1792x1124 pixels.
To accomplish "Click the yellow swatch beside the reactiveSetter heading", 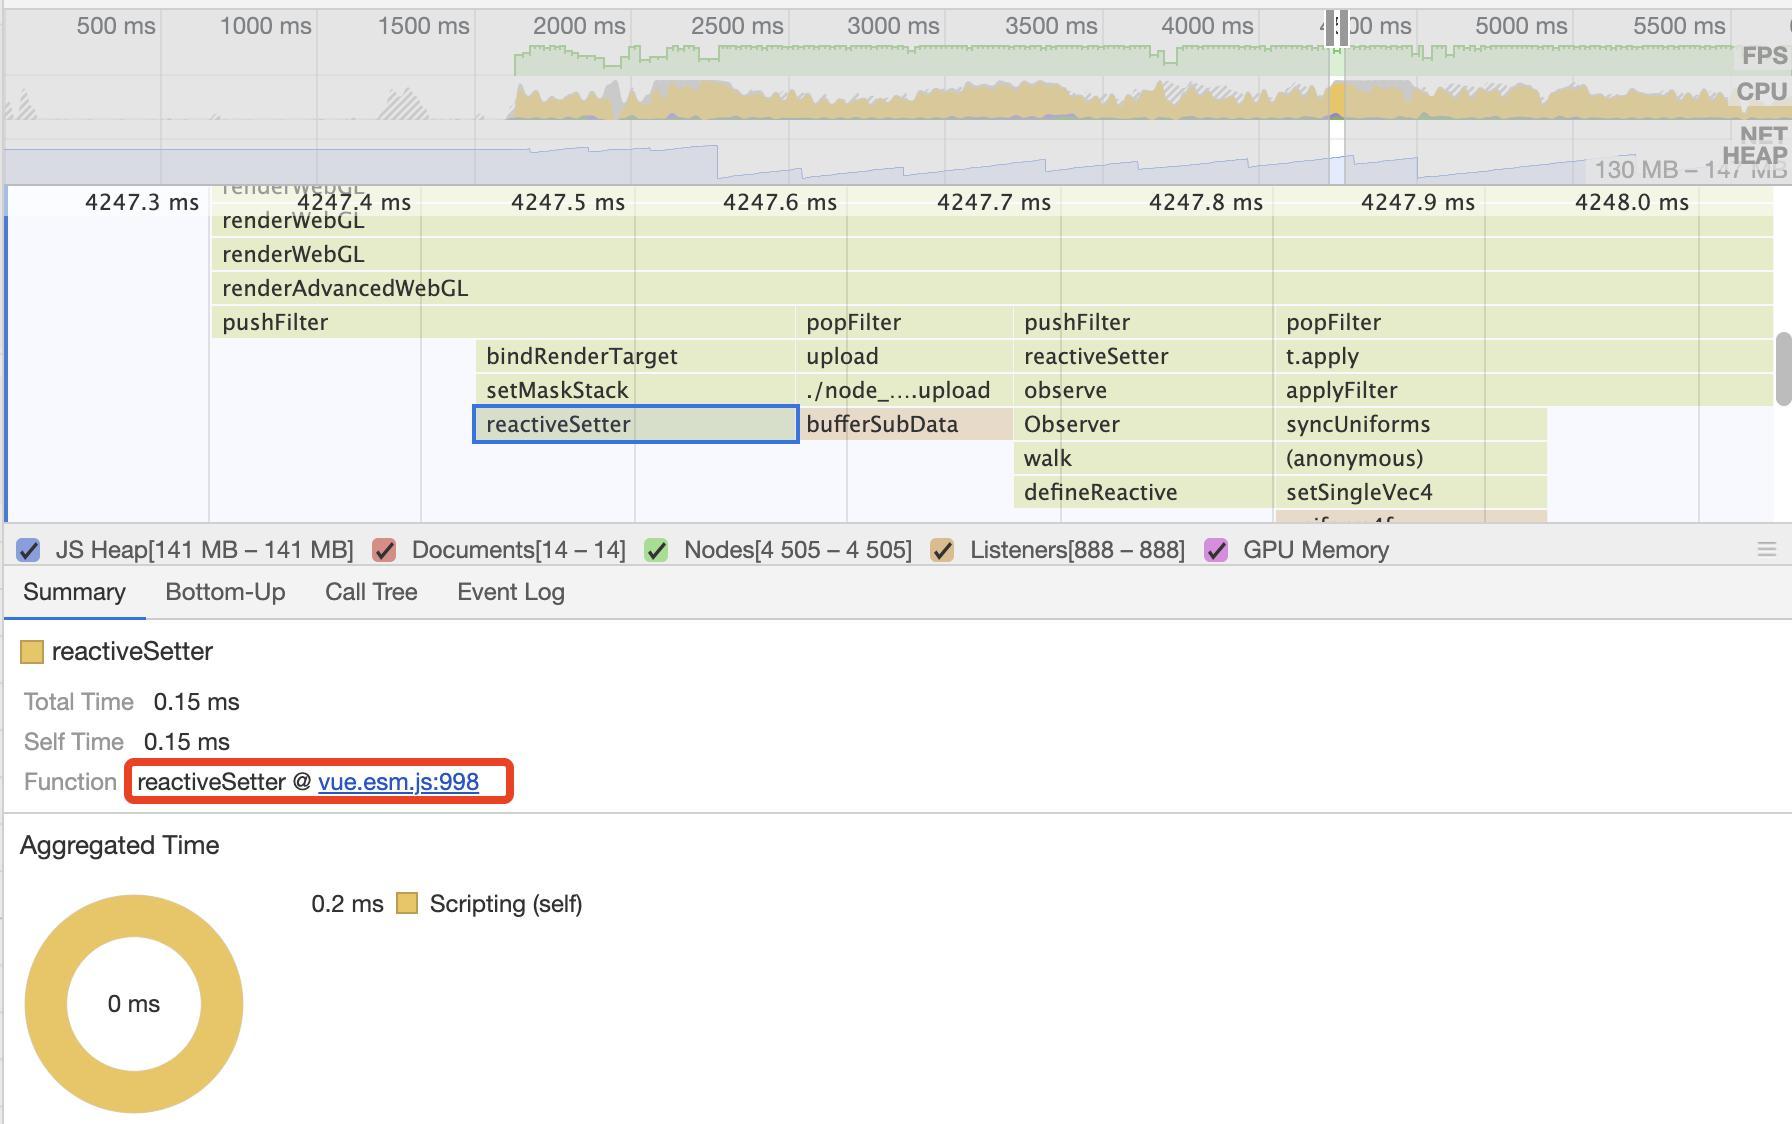I will point(32,652).
